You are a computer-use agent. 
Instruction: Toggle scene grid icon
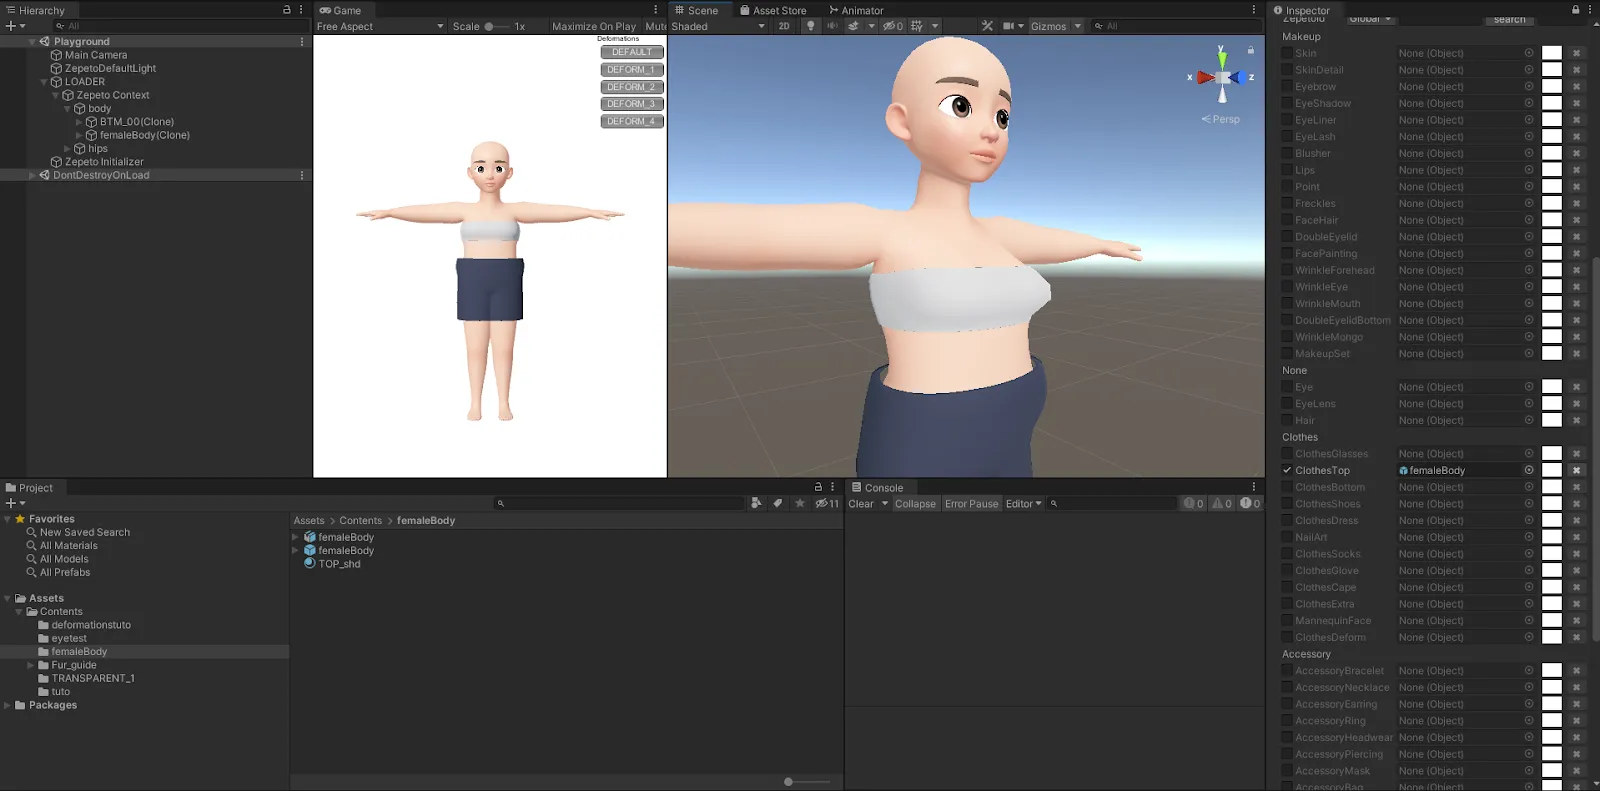coord(917,26)
